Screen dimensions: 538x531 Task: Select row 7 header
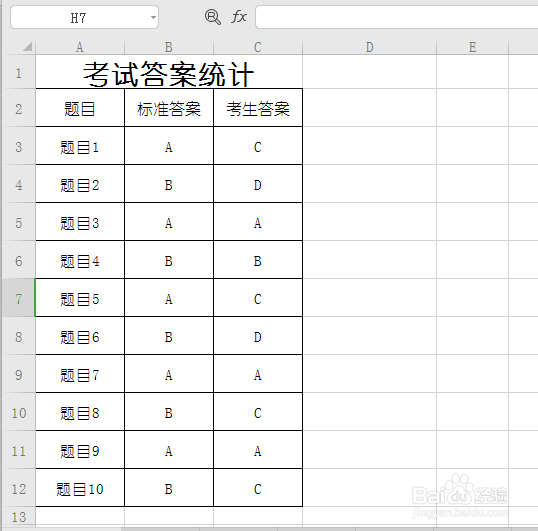click(x=19, y=299)
